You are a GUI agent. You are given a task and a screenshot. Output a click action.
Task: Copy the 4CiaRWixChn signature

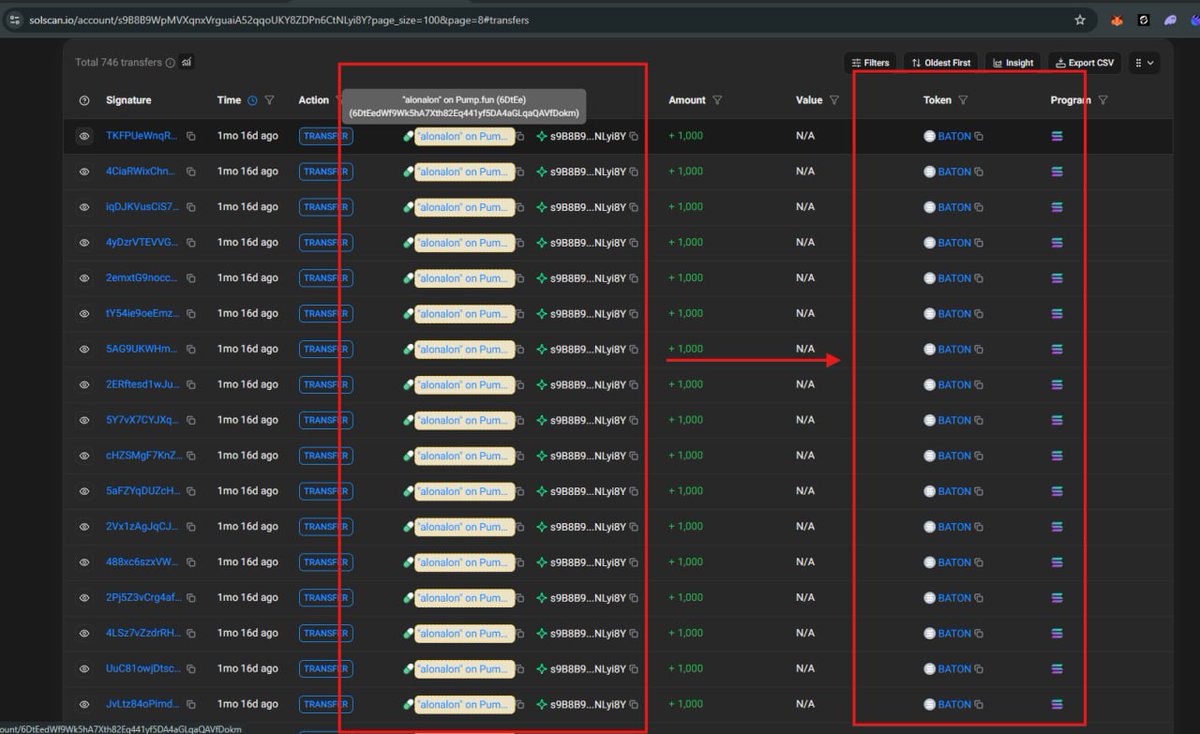(191, 172)
